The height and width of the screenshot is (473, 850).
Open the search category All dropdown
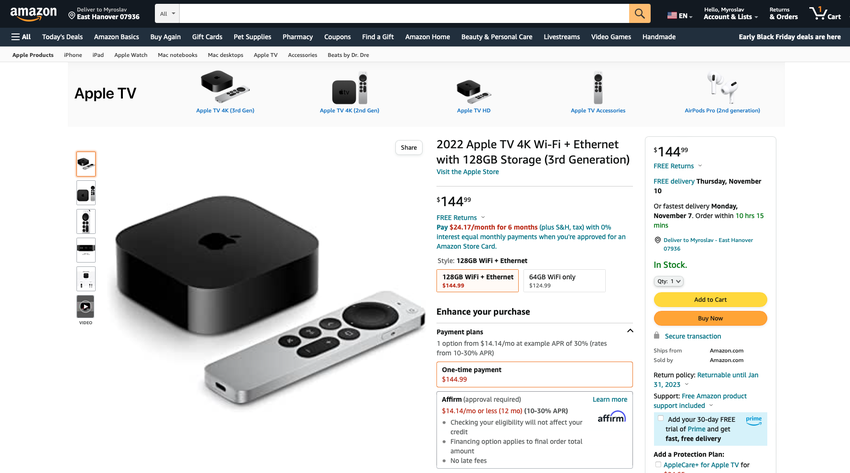click(168, 14)
